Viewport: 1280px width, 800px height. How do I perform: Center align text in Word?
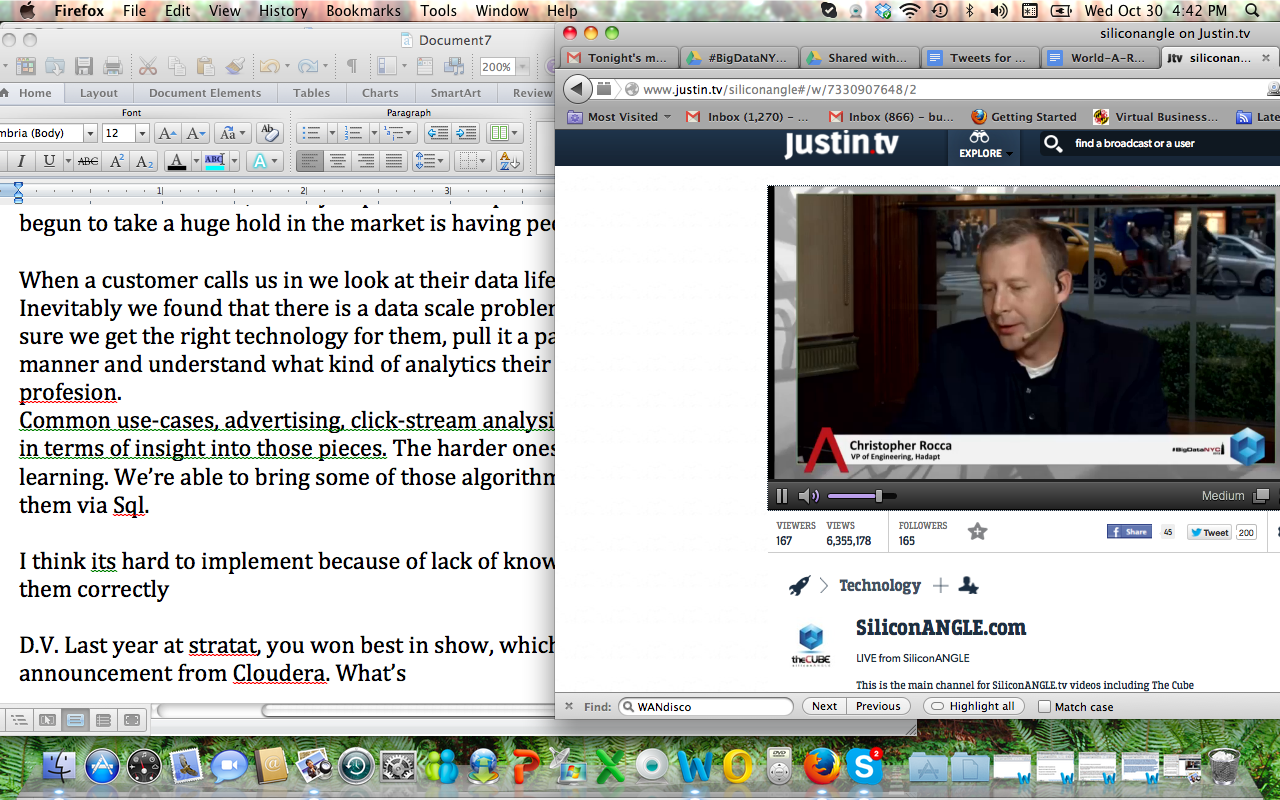338,161
